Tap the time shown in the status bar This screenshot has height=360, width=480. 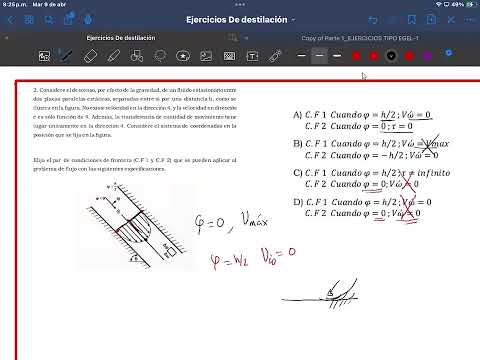point(14,4)
